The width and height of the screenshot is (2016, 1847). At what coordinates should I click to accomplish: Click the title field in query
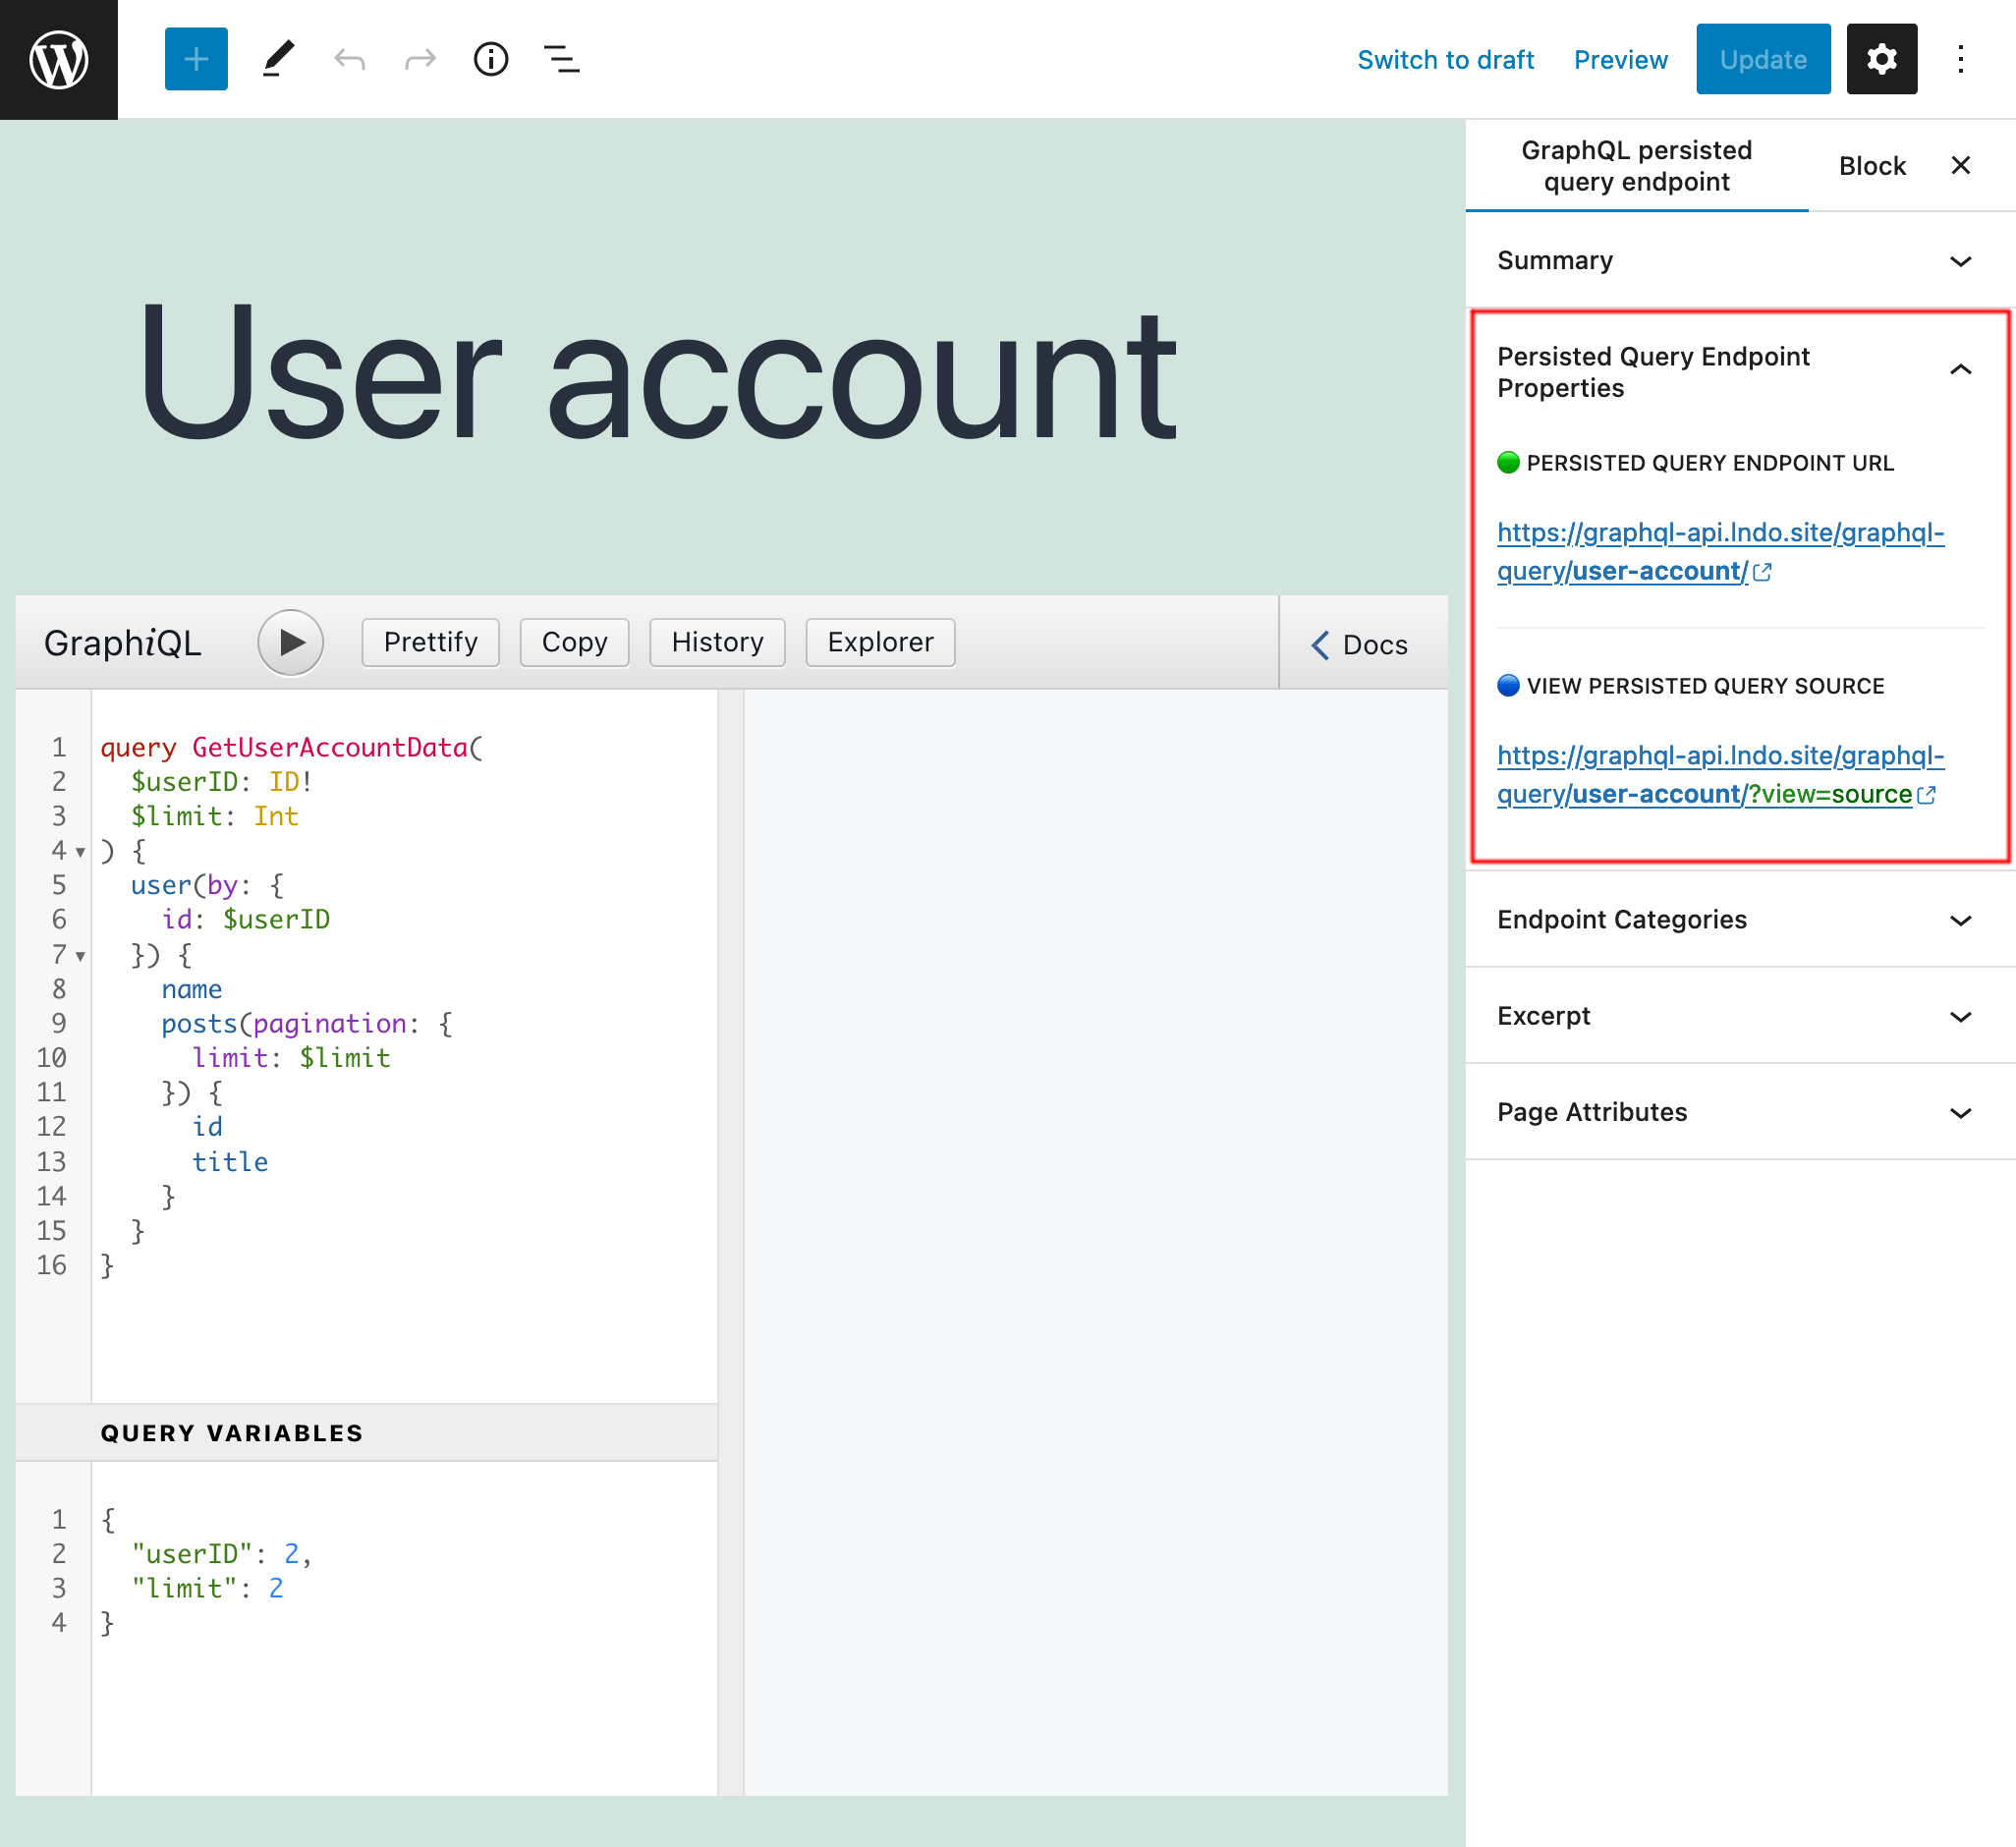[x=230, y=1162]
